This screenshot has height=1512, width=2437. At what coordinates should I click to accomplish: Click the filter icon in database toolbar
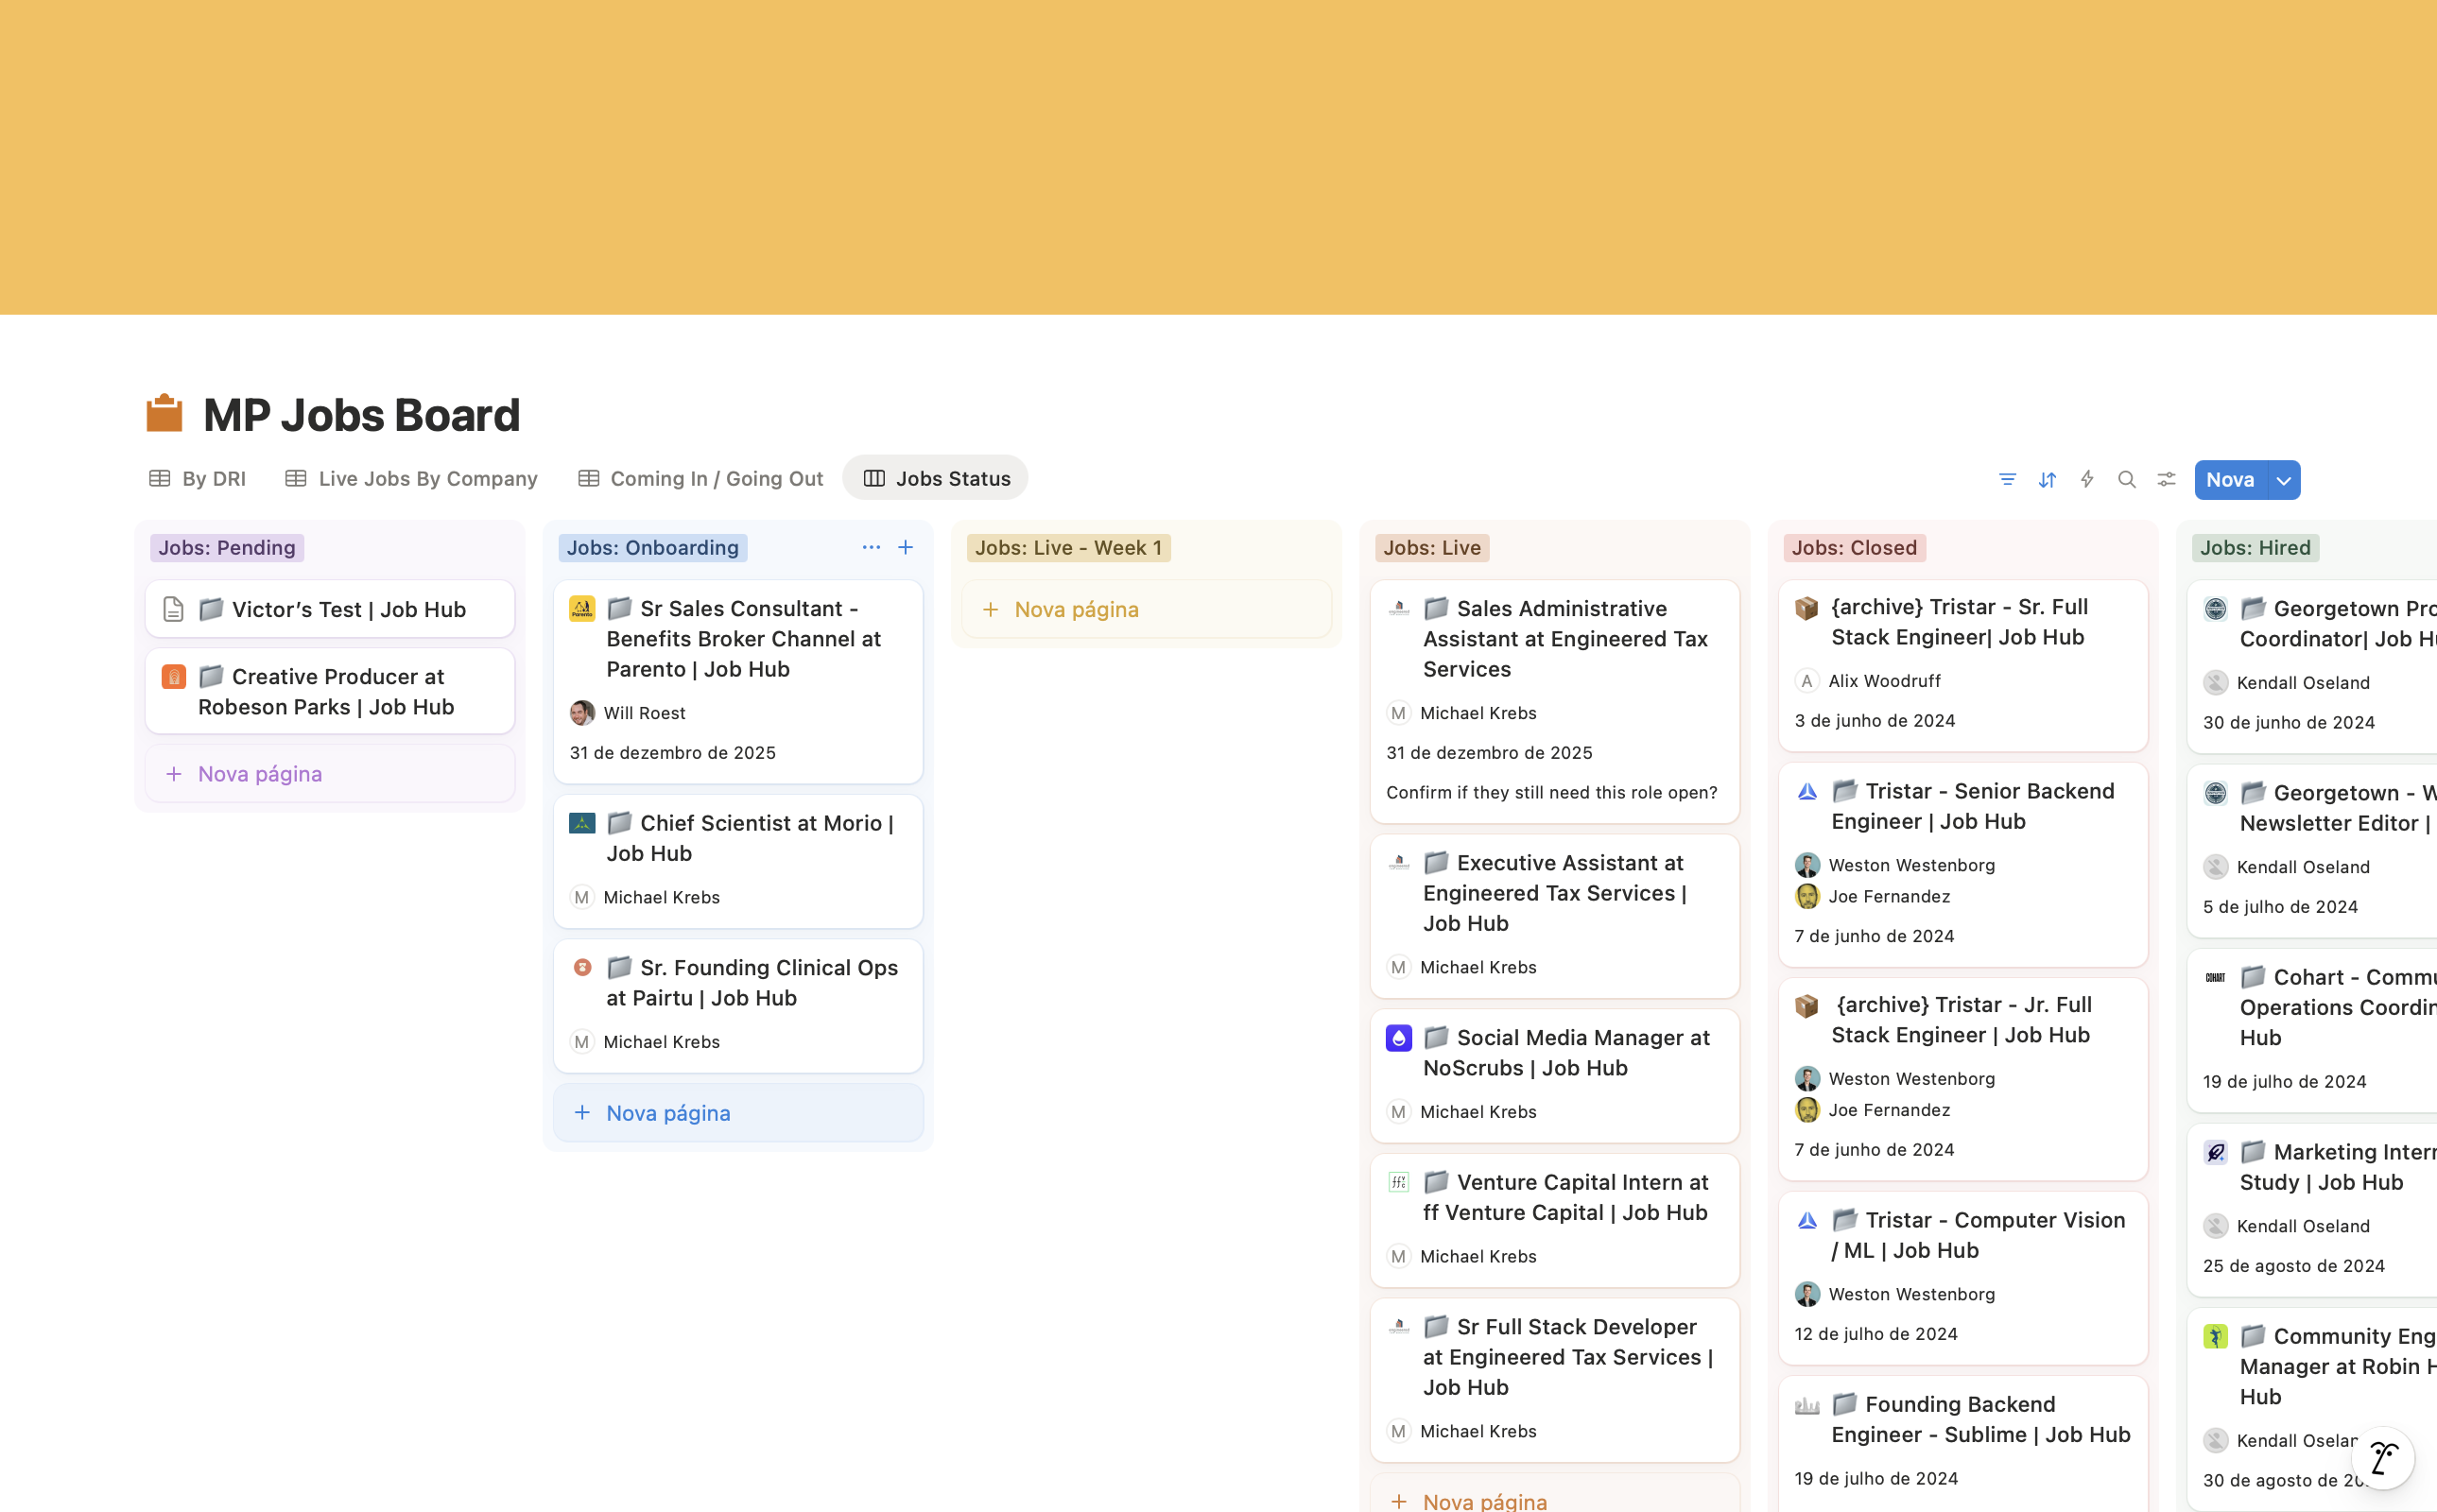pos(2006,479)
